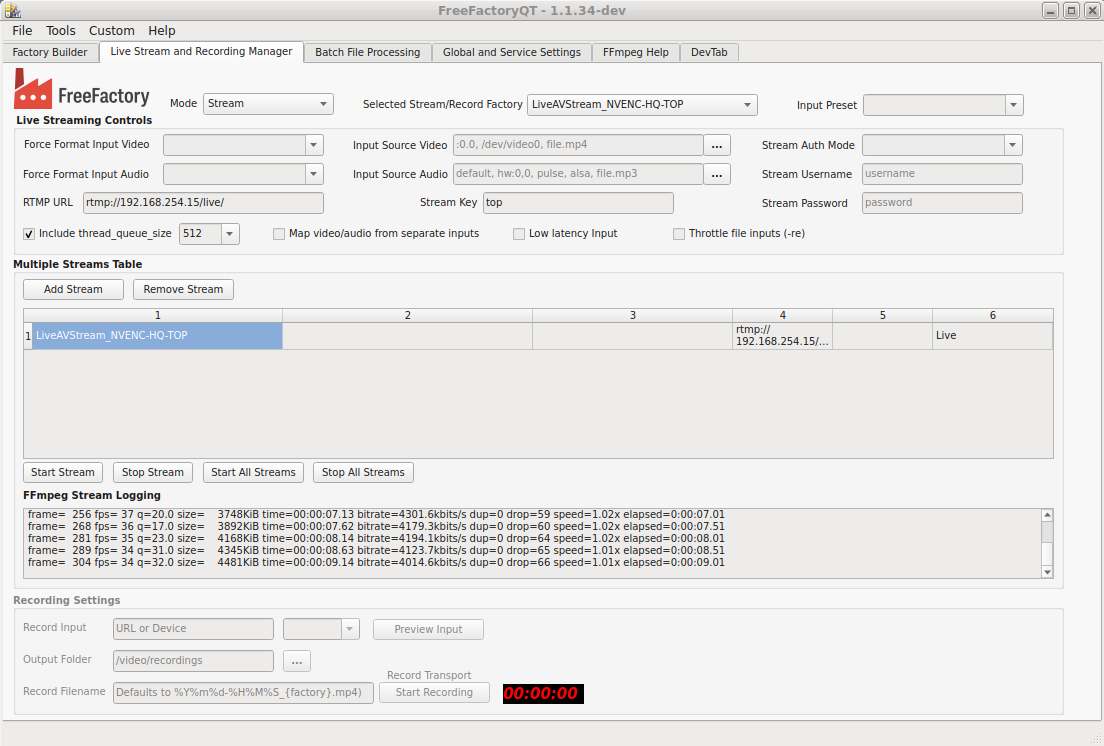Browse for Input Source Video file
Screen dimensions: 1104x746
point(717,145)
